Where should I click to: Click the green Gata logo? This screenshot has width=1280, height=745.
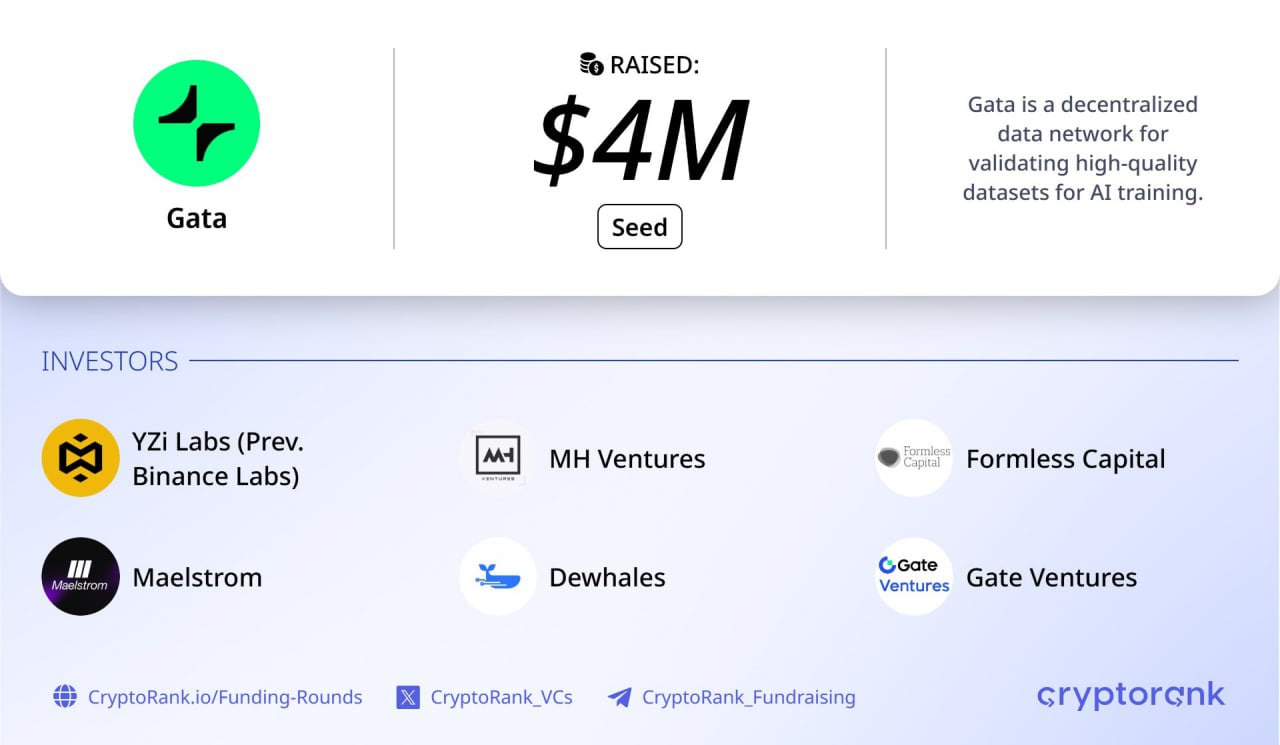click(196, 123)
